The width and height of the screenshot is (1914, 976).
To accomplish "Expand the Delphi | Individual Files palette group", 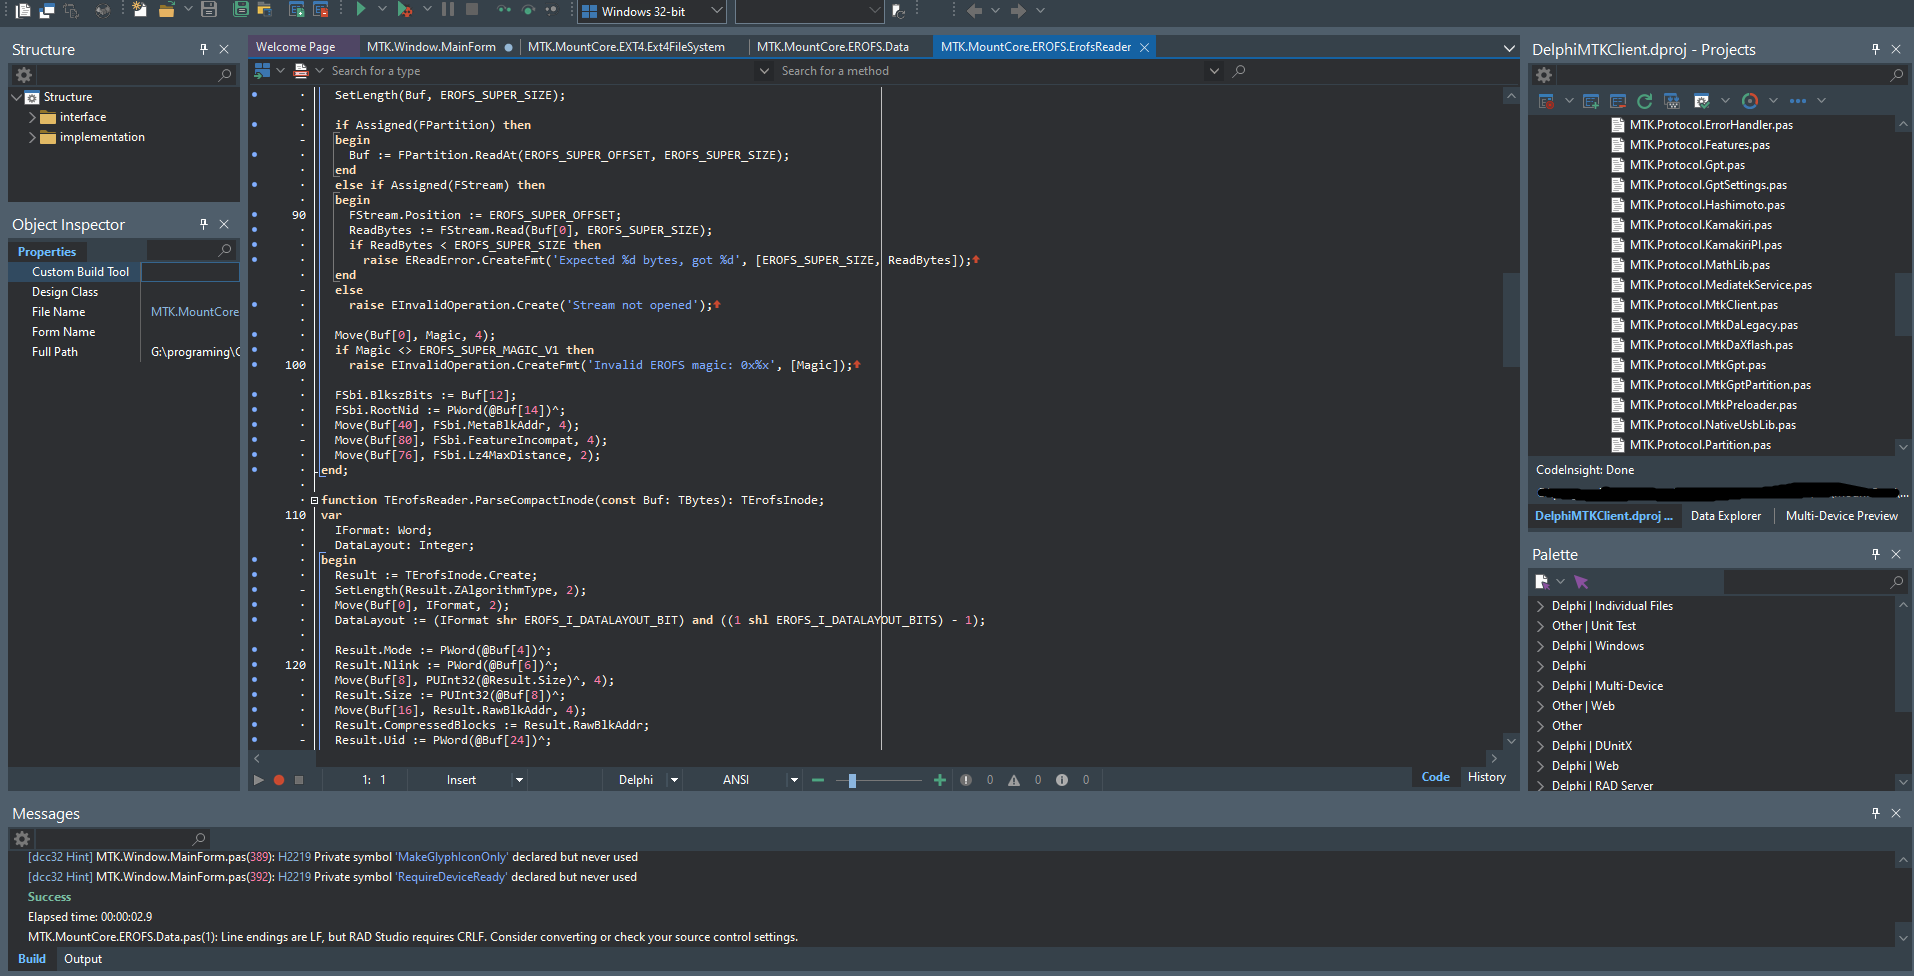I will [x=1540, y=606].
